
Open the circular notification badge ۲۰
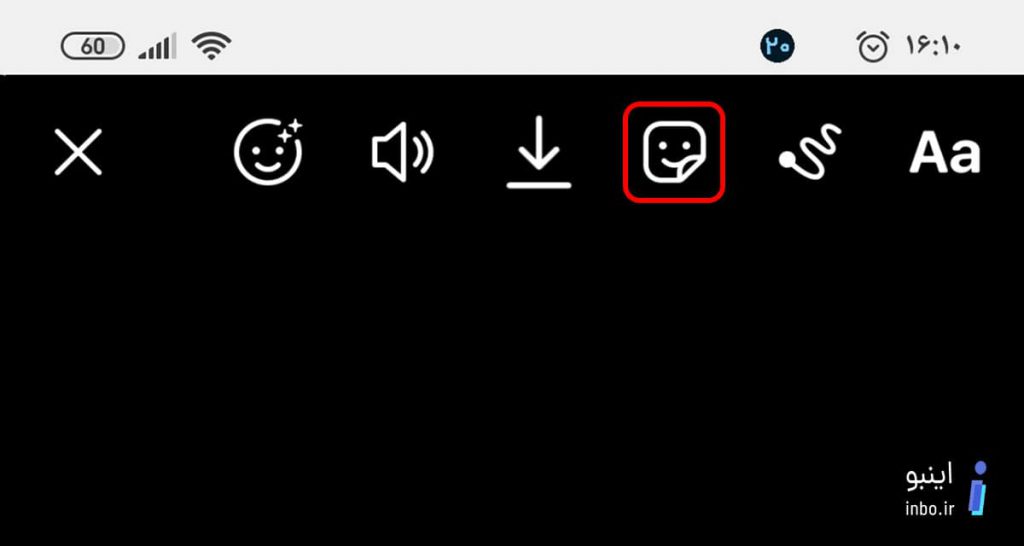tap(777, 46)
